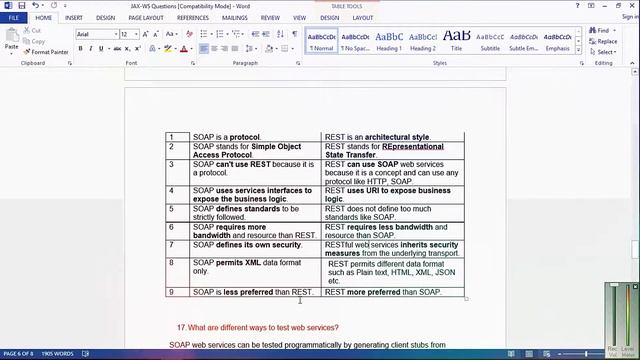Image resolution: width=640 pixels, height=360 pixels.
Task: Click the 1905 WORDS count
Action: [58, 353]
